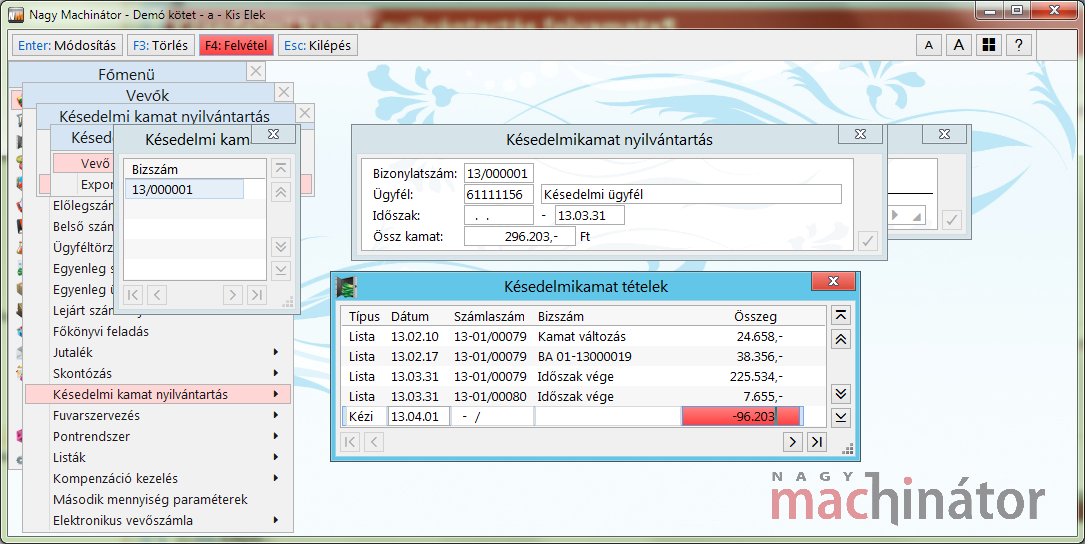
Task: Confirm with checkmark in Késedelmikamat nyilvántartás form
Action: click(x=868, y=241)
